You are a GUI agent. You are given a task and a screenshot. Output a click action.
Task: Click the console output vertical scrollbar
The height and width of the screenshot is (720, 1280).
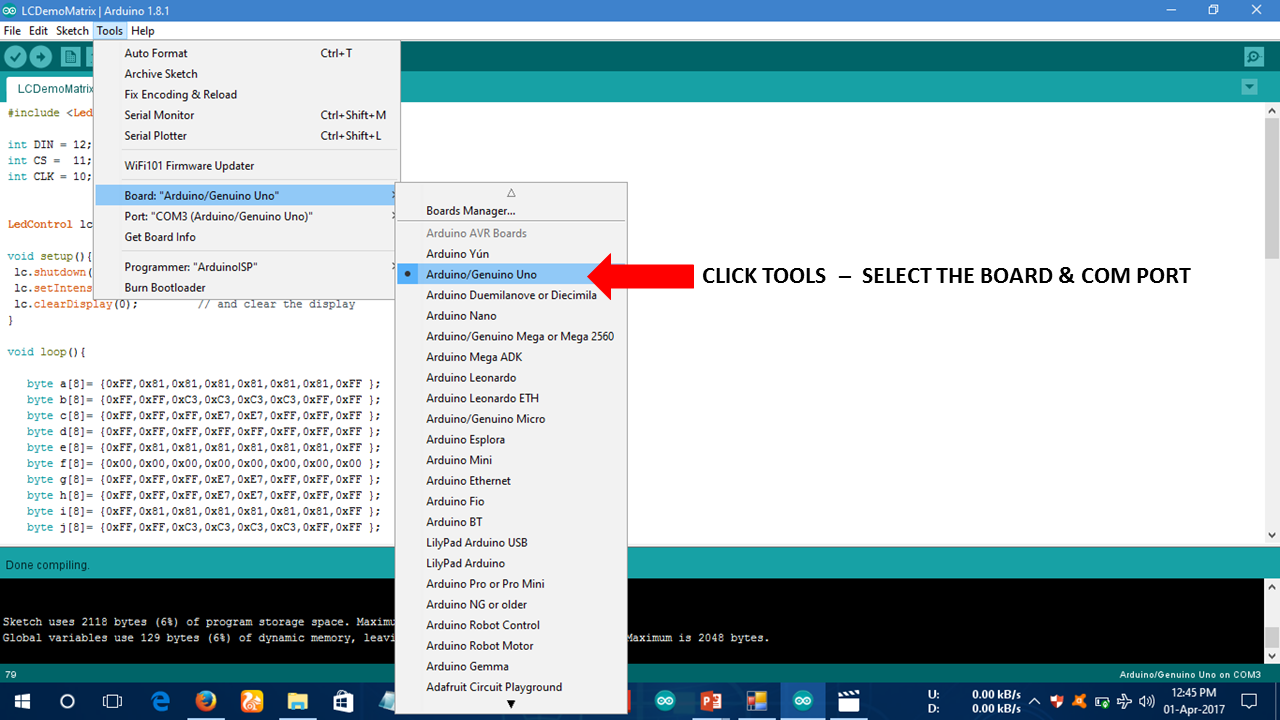pyautogui.click(x=1271, y=620)
